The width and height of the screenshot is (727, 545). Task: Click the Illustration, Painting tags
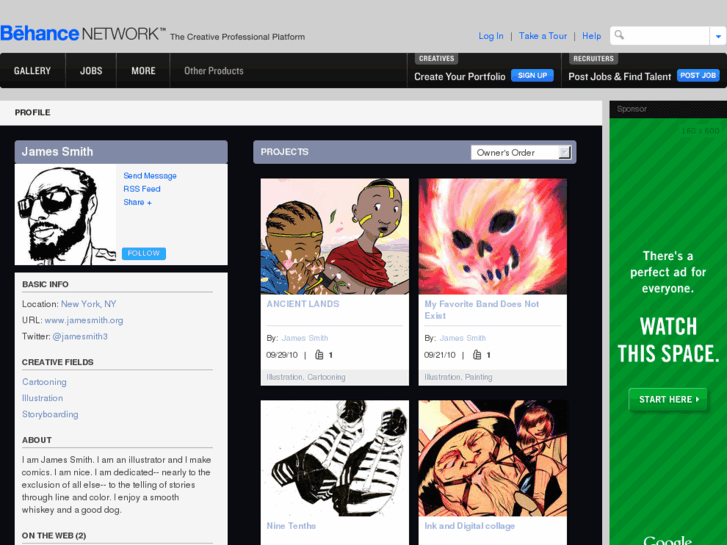click(458, 377)
